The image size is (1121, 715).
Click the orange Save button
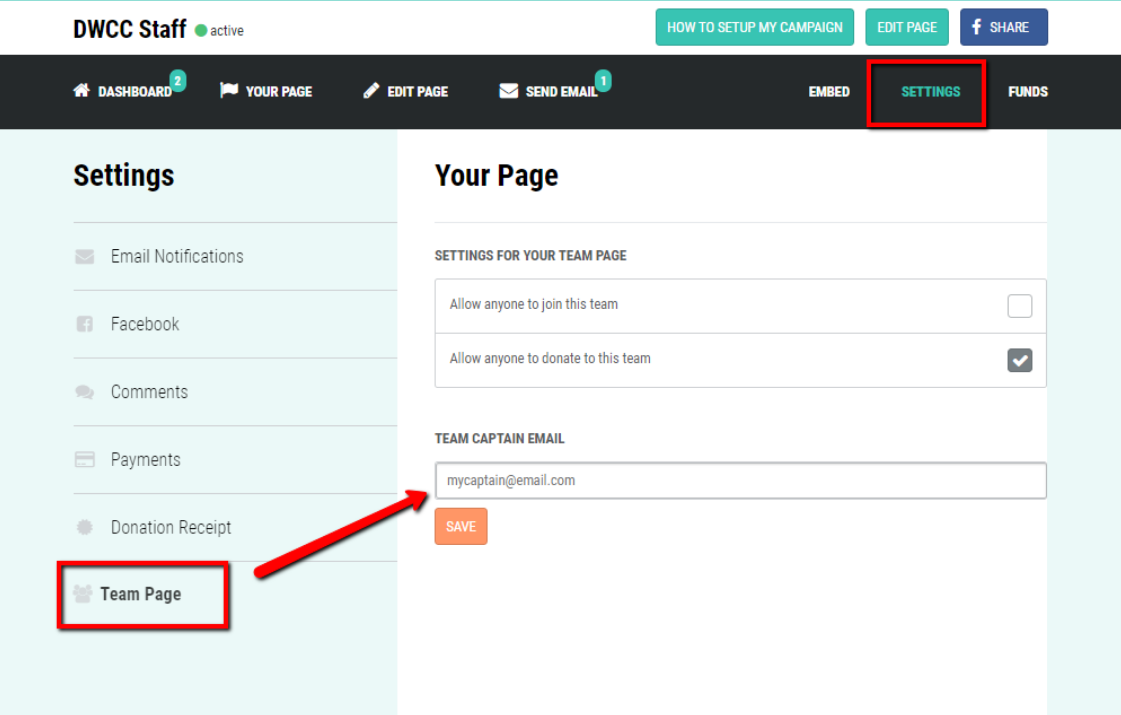(x=460, y=526)
